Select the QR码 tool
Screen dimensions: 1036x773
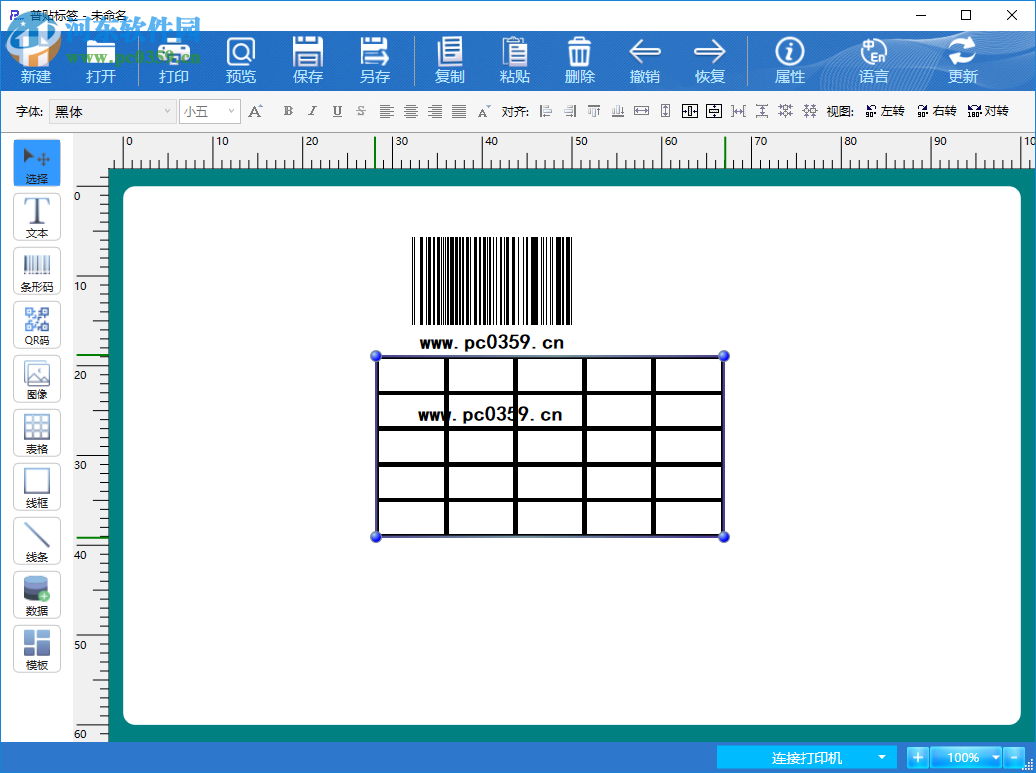[37, 325]
